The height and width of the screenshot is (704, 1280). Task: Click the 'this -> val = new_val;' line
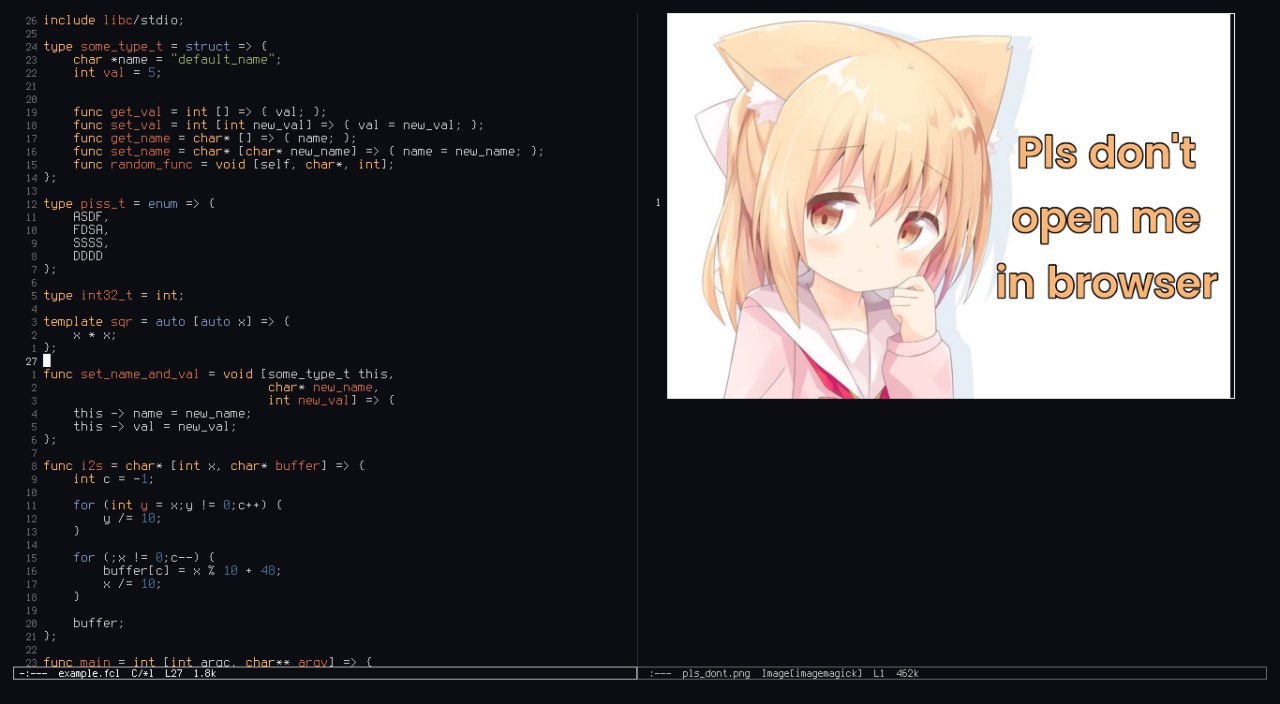pos(155,426)
